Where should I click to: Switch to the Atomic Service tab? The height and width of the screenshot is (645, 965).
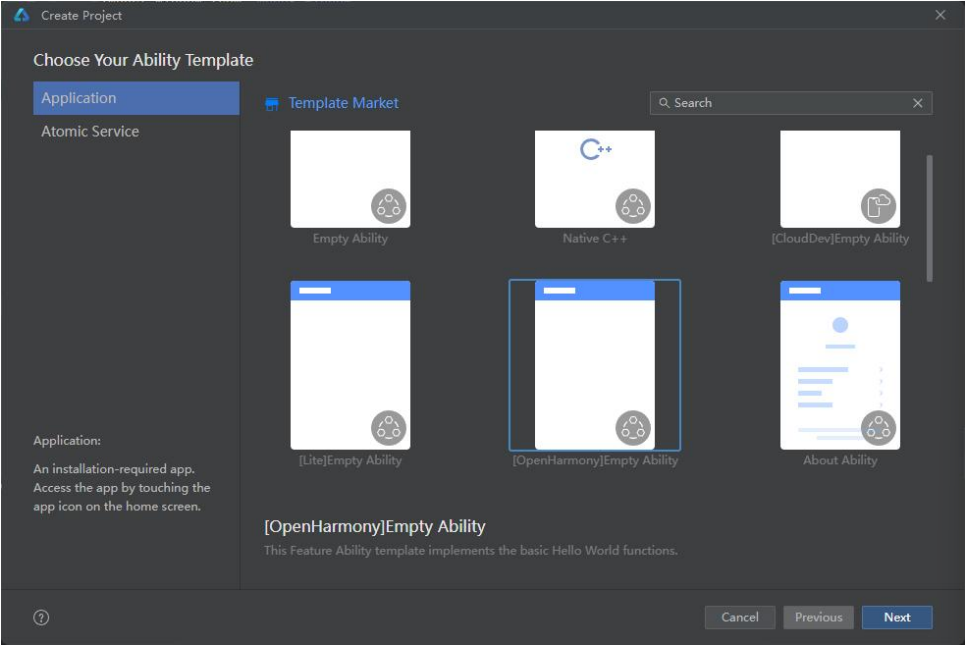click(136, 131)
